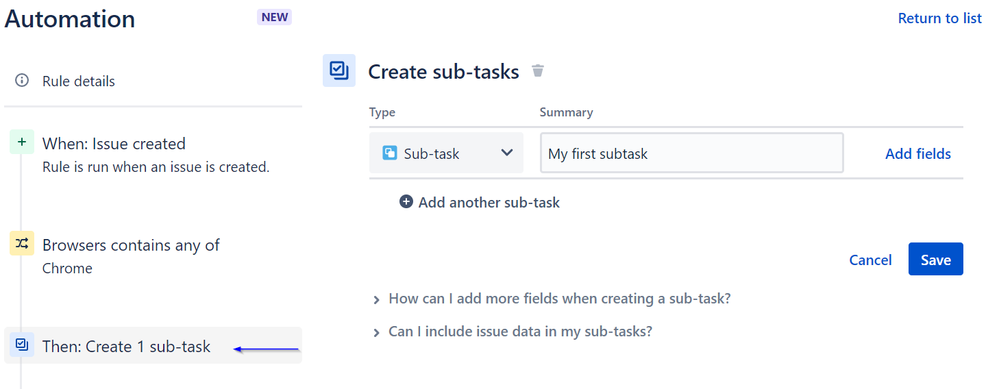The image size is (999, 389).
Task: Delete the Create sub-tasks action via trash icon
Action: coord(538,71)
